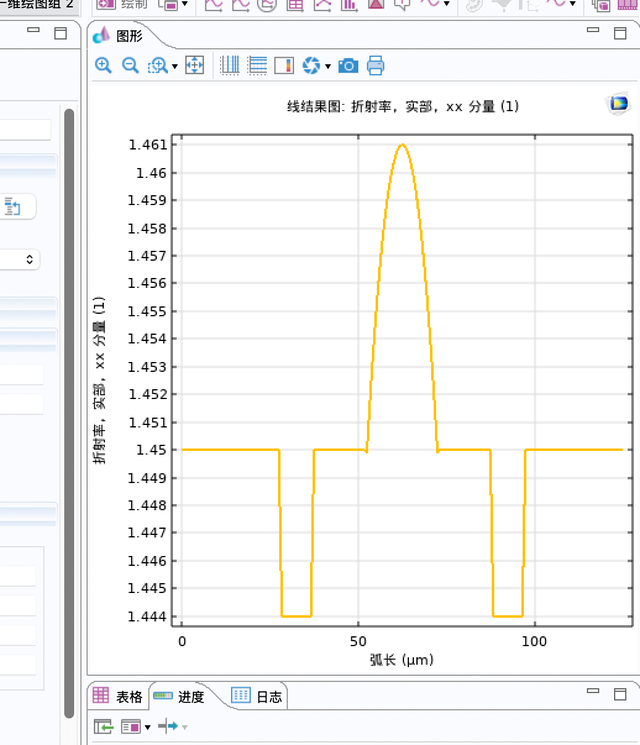Click the magenta panel layout icon
Screen dimensions: 640x745
pos(131,726)
